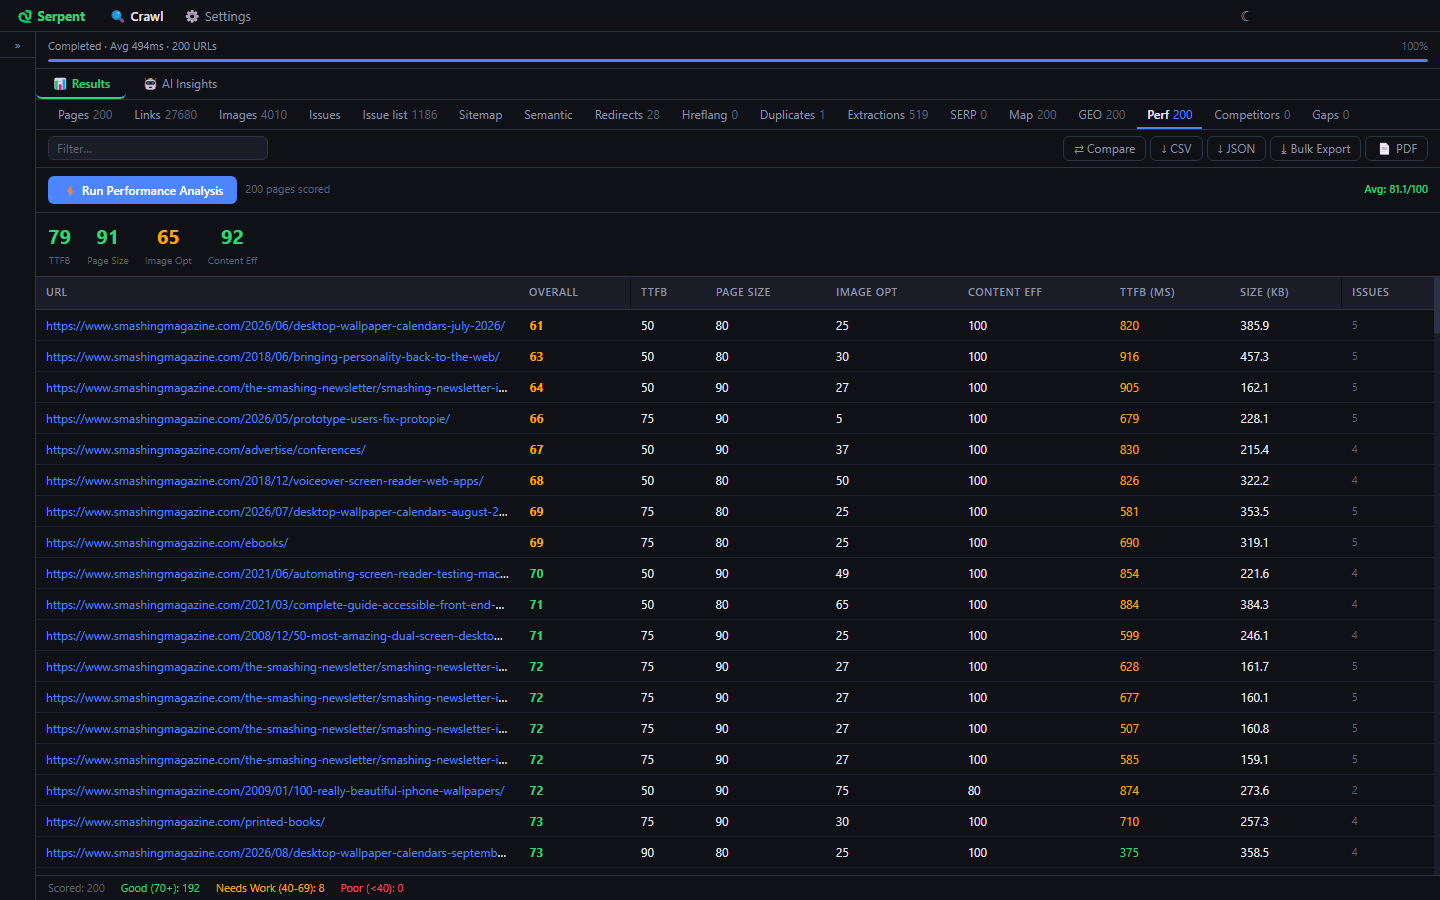This screenshot has width=1440, height=900.
Task: Sort by the IMAGE OPT column header
Action: [x=866, y=293]
